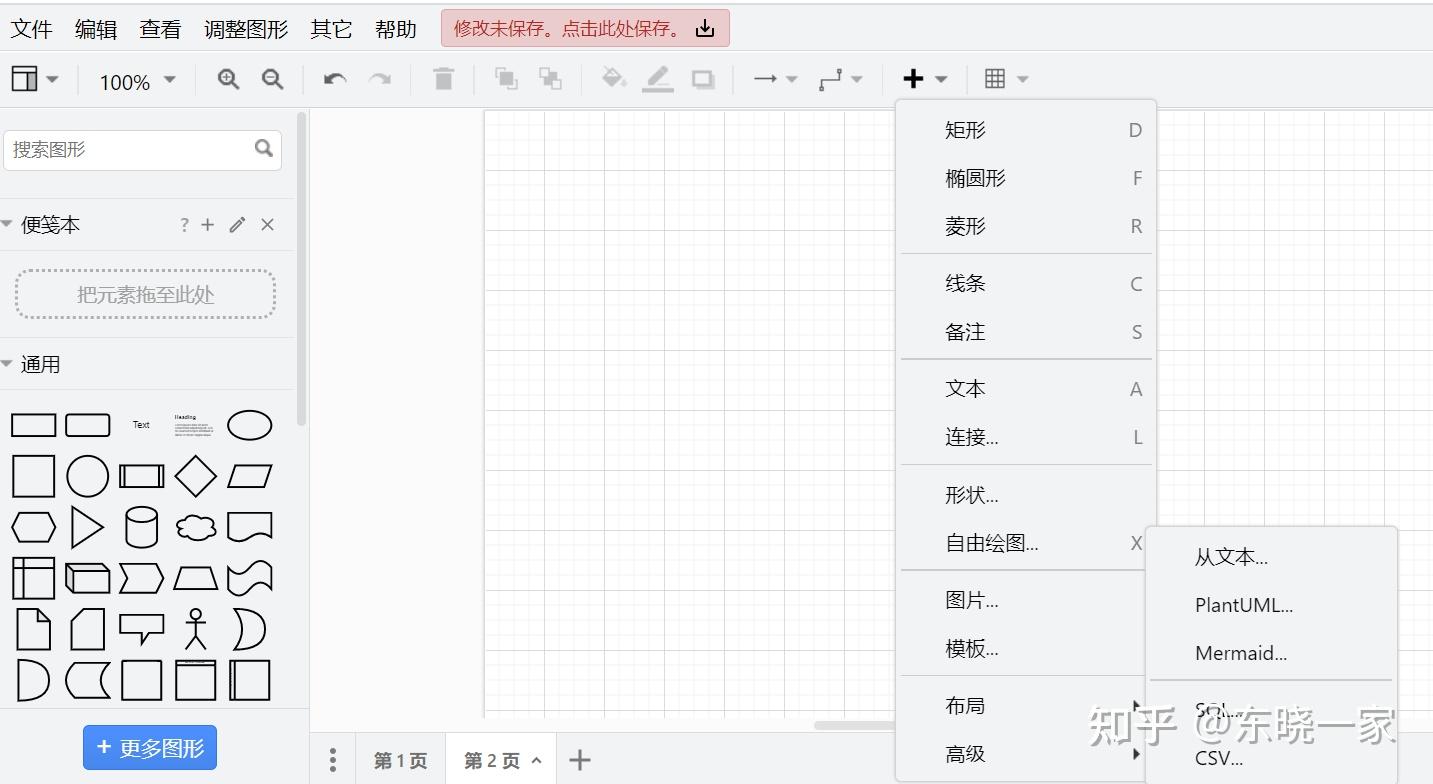1433x784 pixels.
Task: Open the 调整图形 menu
Action: coord(246,29)
